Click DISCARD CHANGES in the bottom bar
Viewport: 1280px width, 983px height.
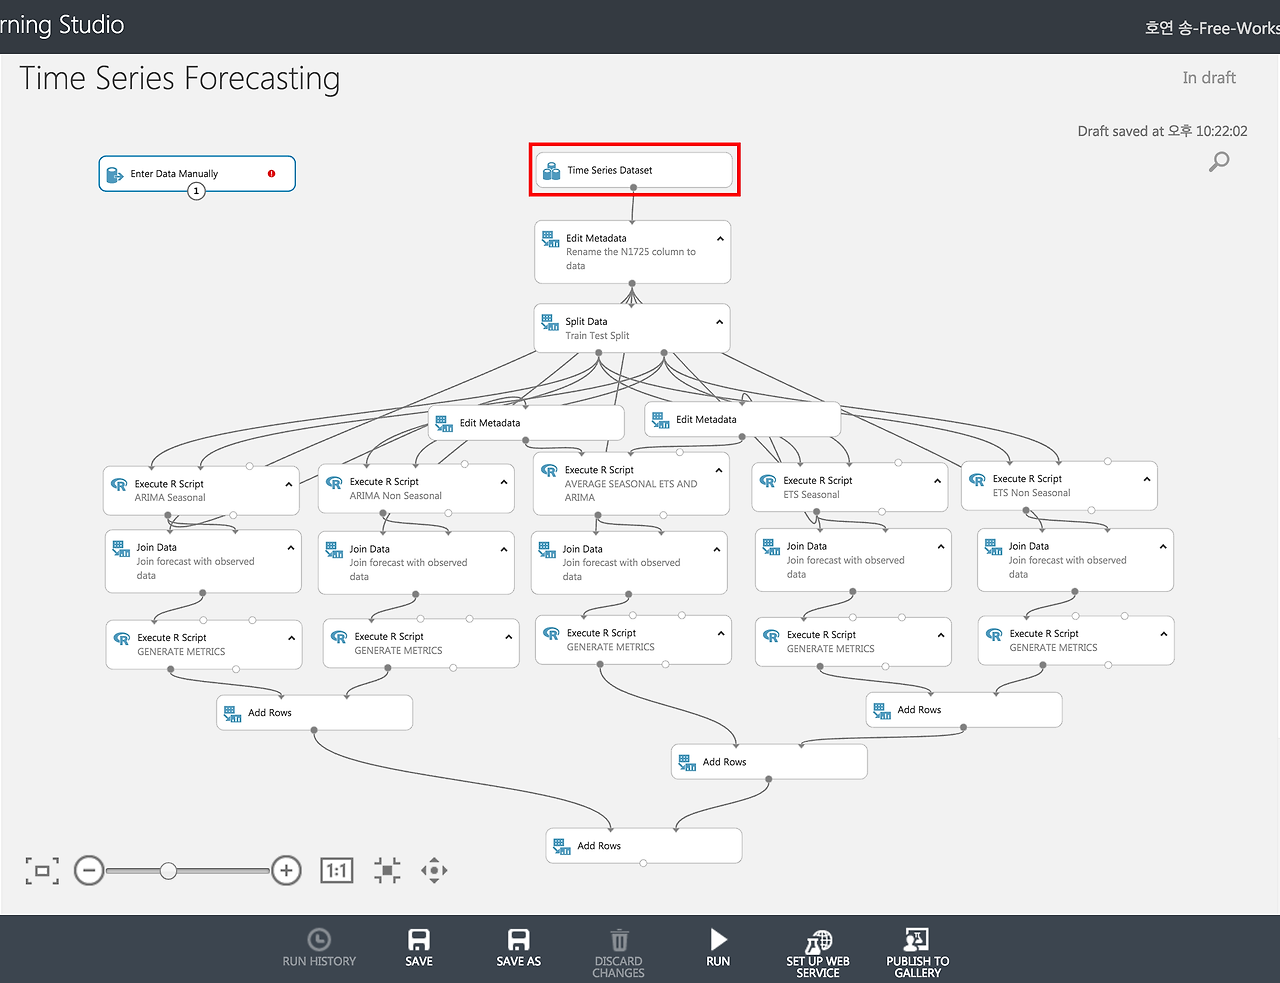pyautogui.click(x=619, y=953)
